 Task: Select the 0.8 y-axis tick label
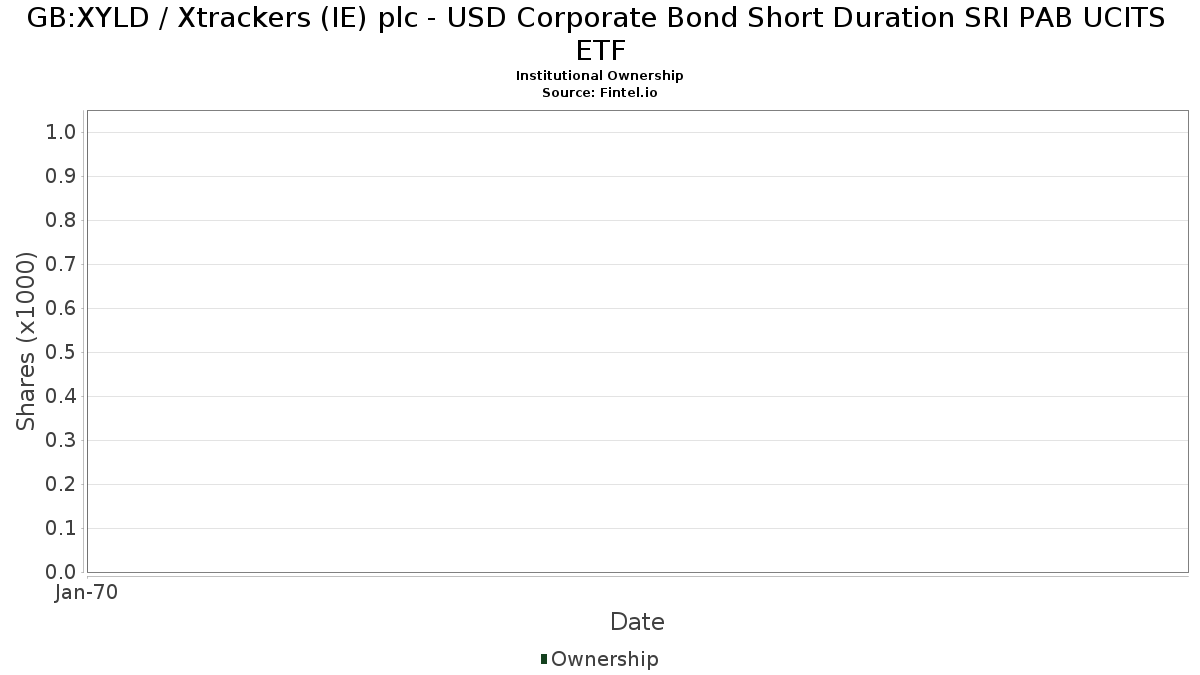[61, 221]
